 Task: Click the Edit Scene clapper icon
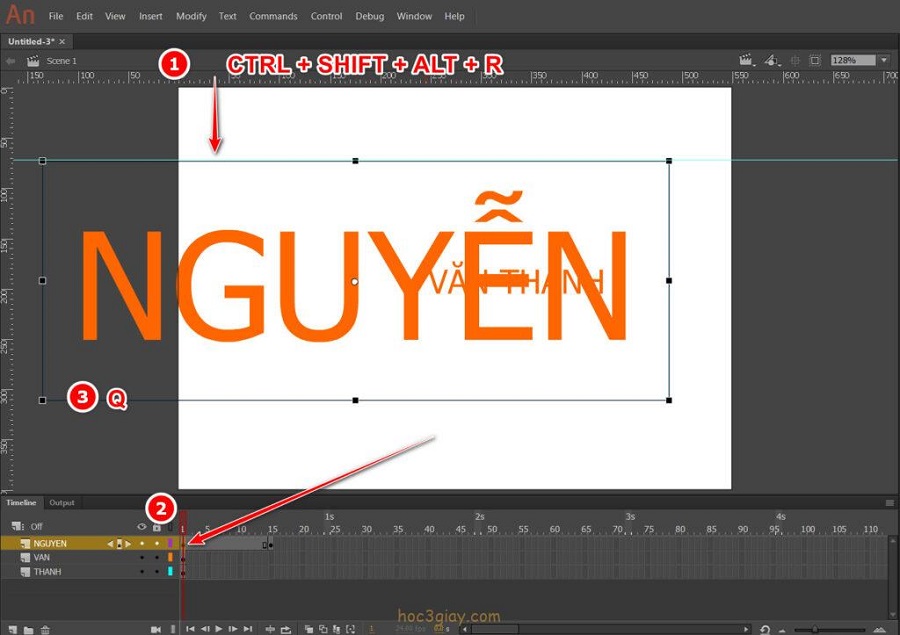coord(745,61)
